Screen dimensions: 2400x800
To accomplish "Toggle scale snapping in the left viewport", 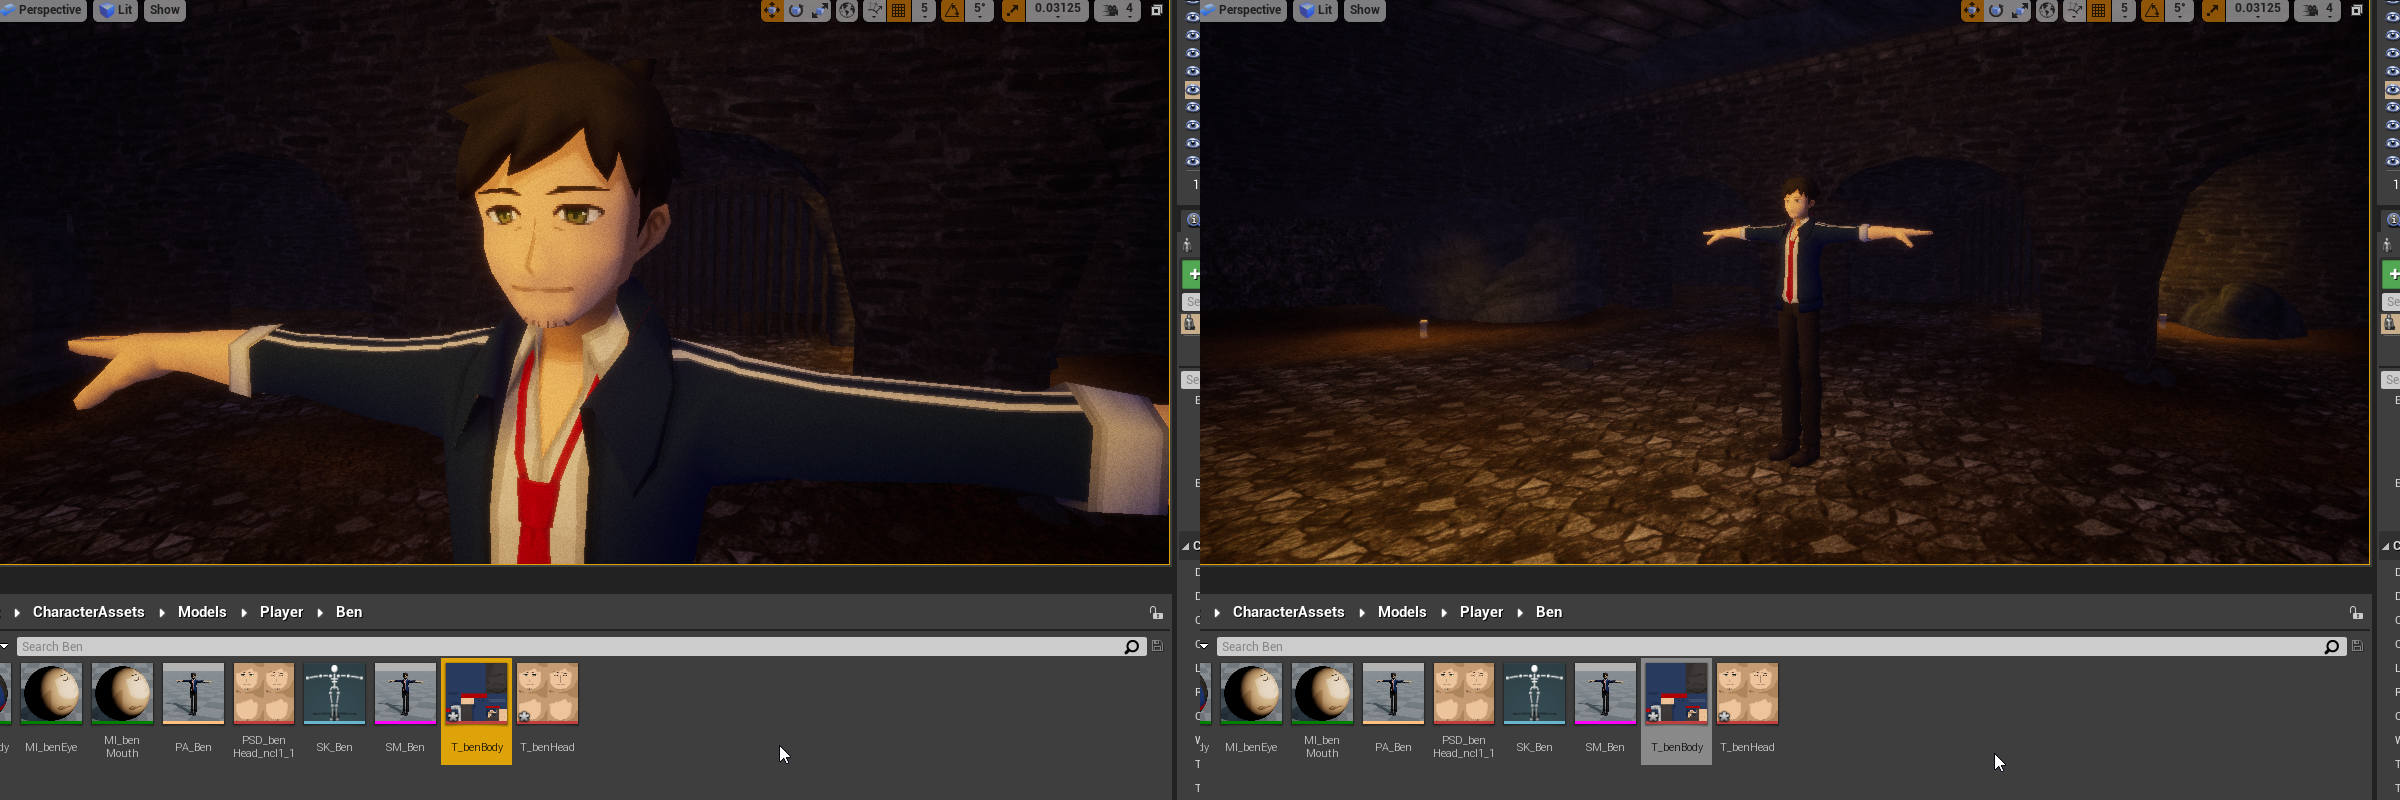I will tap(1012, 10).
